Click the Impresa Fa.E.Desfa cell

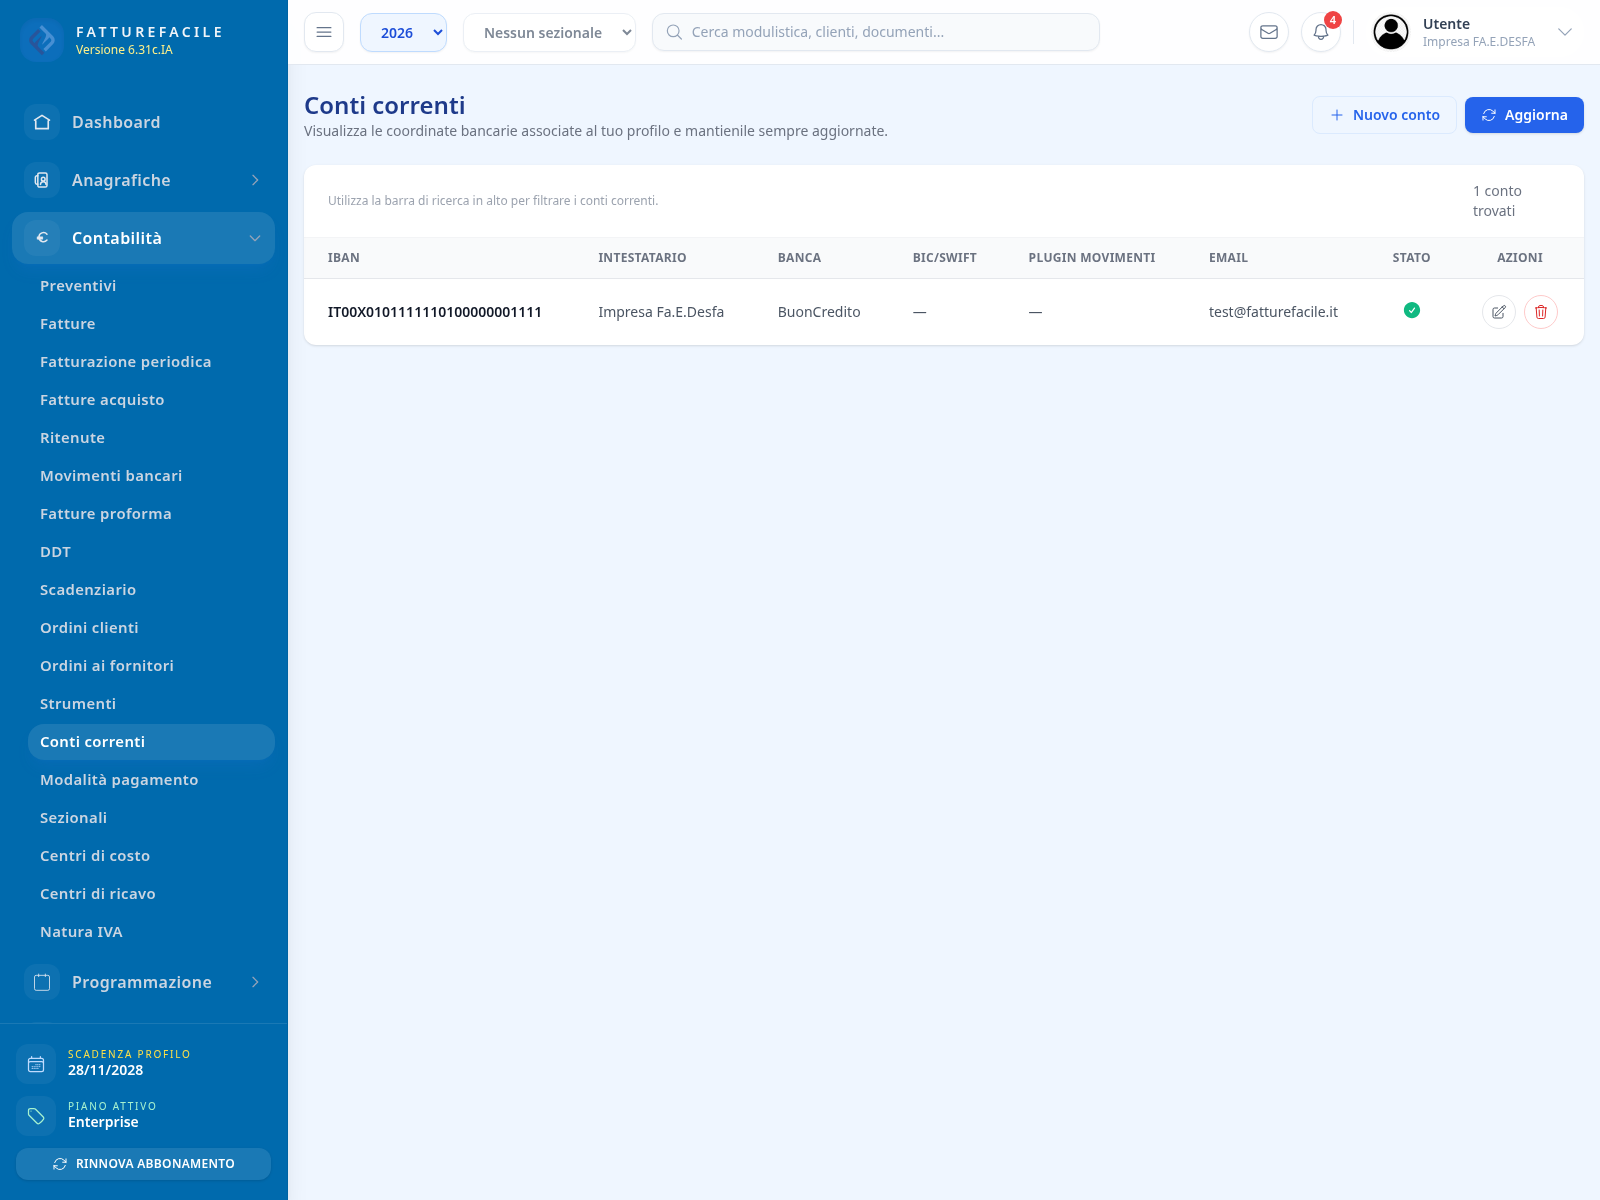[x=661, y=312]
